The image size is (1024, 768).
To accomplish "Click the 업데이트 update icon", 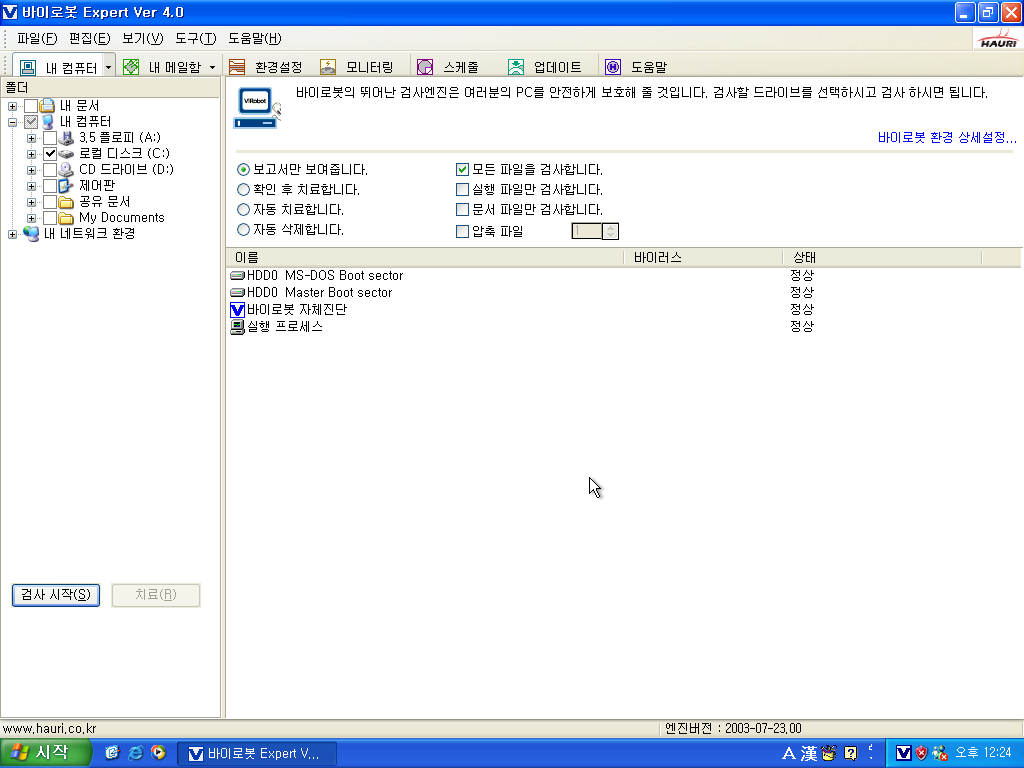I will [516, 67].
